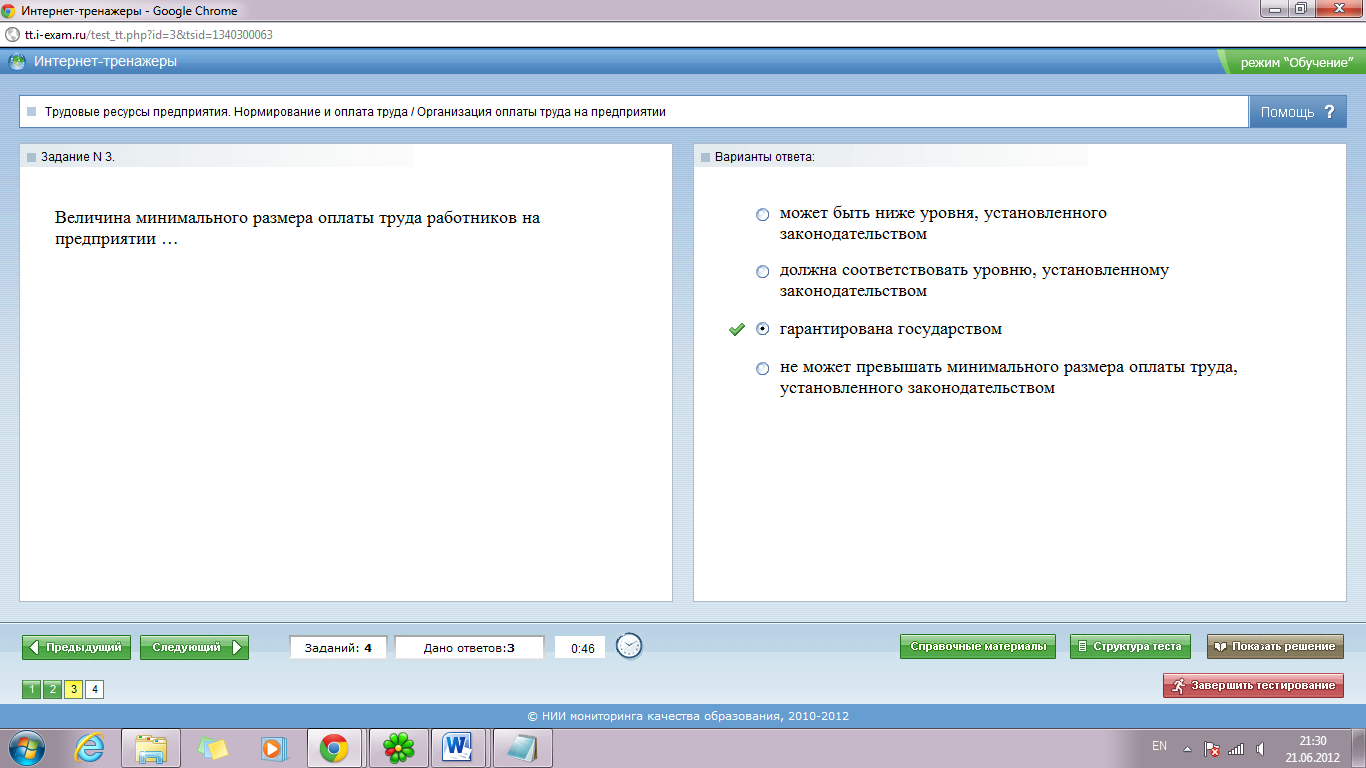Click the help question mark icon
The width and height of the screenshot is (1366, 768).
click(x=1329, y=112)
